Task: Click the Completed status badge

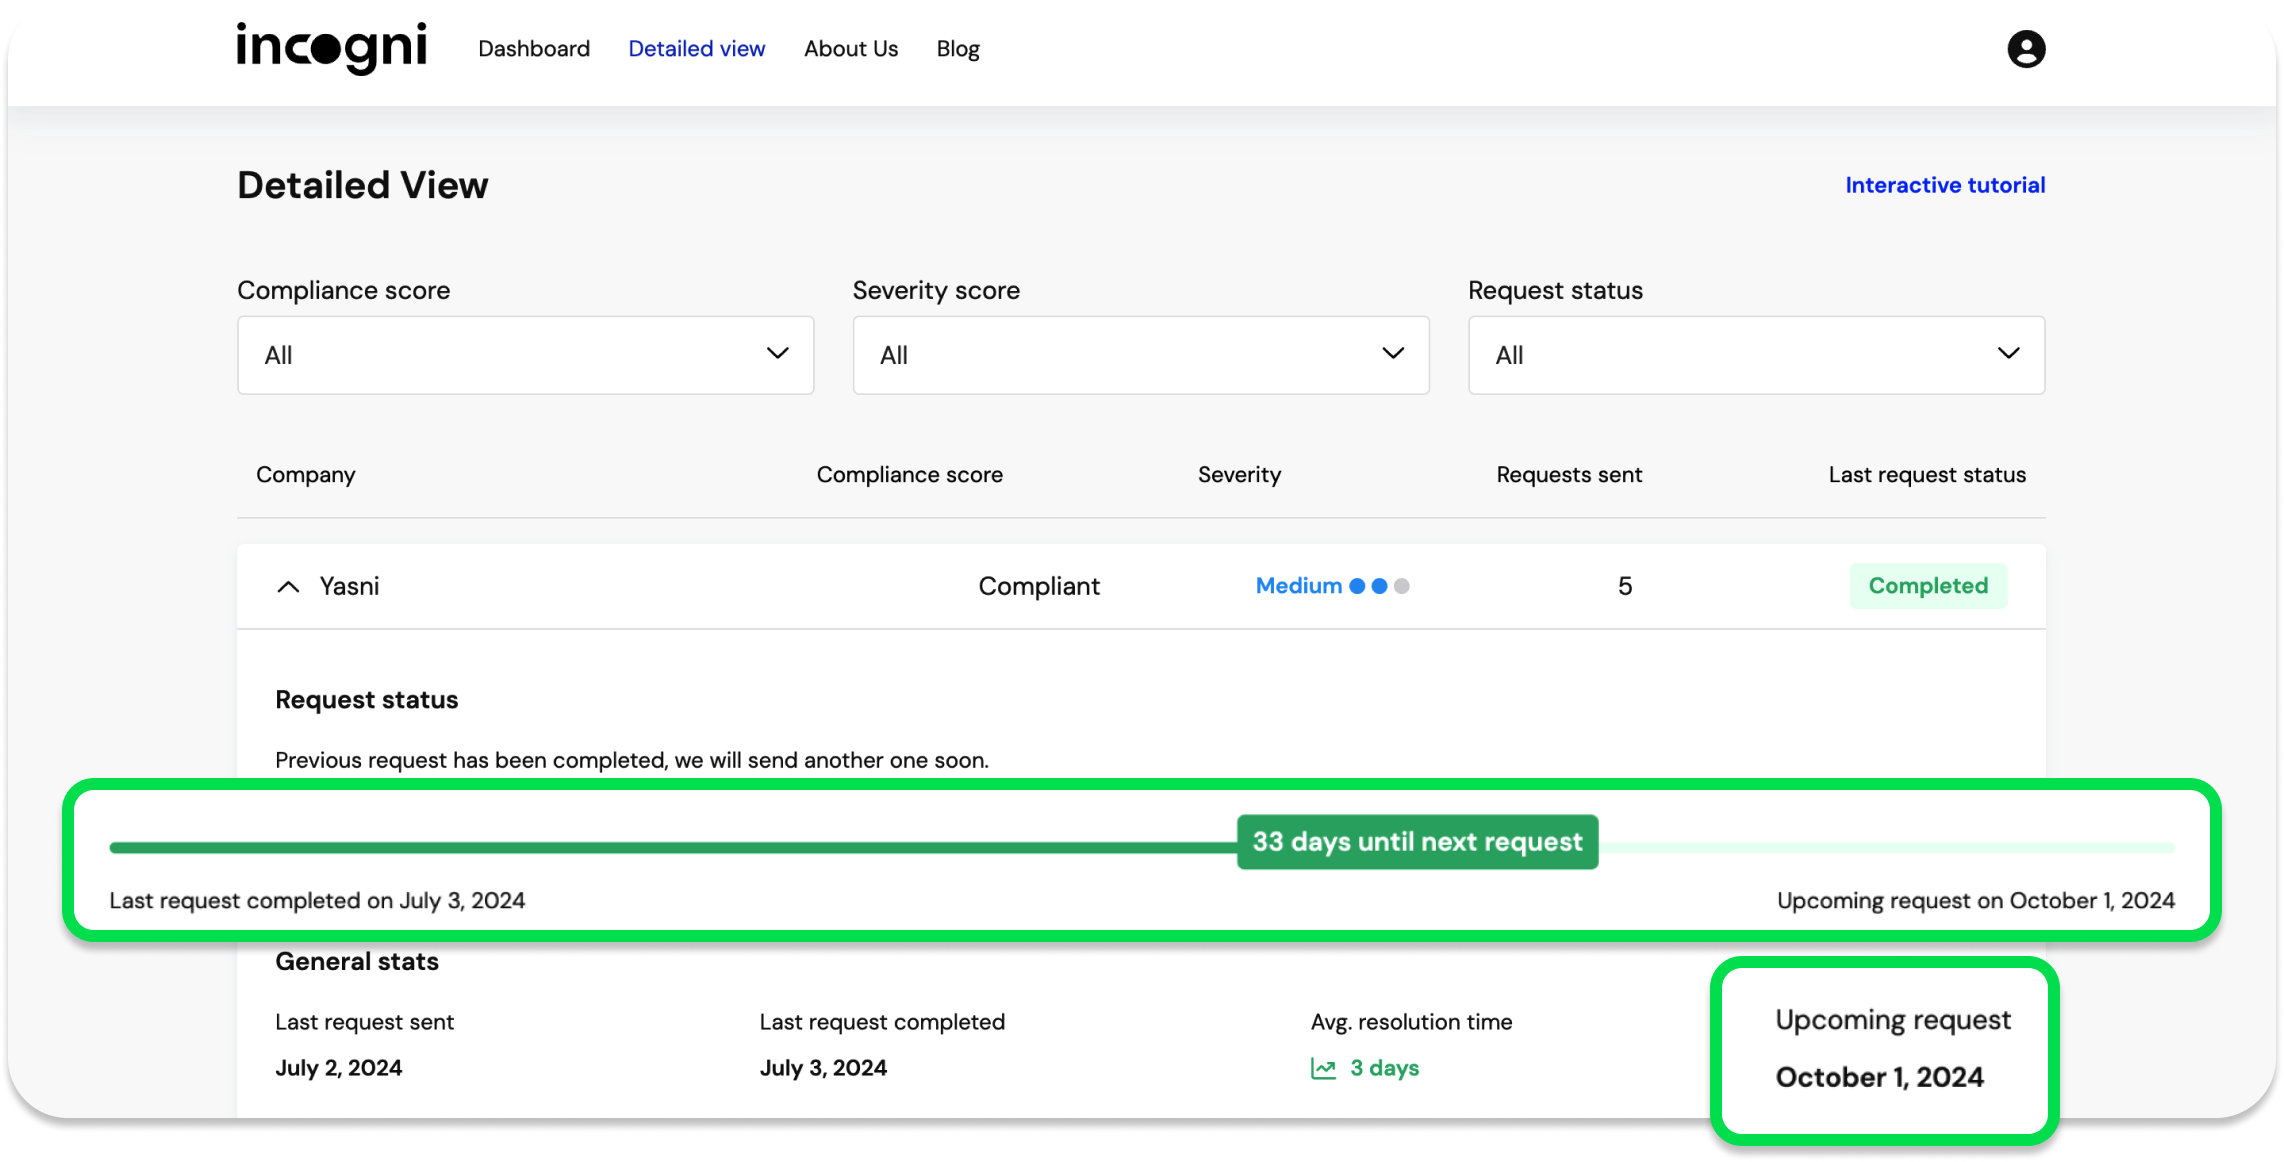Action: click(1927, 586)
